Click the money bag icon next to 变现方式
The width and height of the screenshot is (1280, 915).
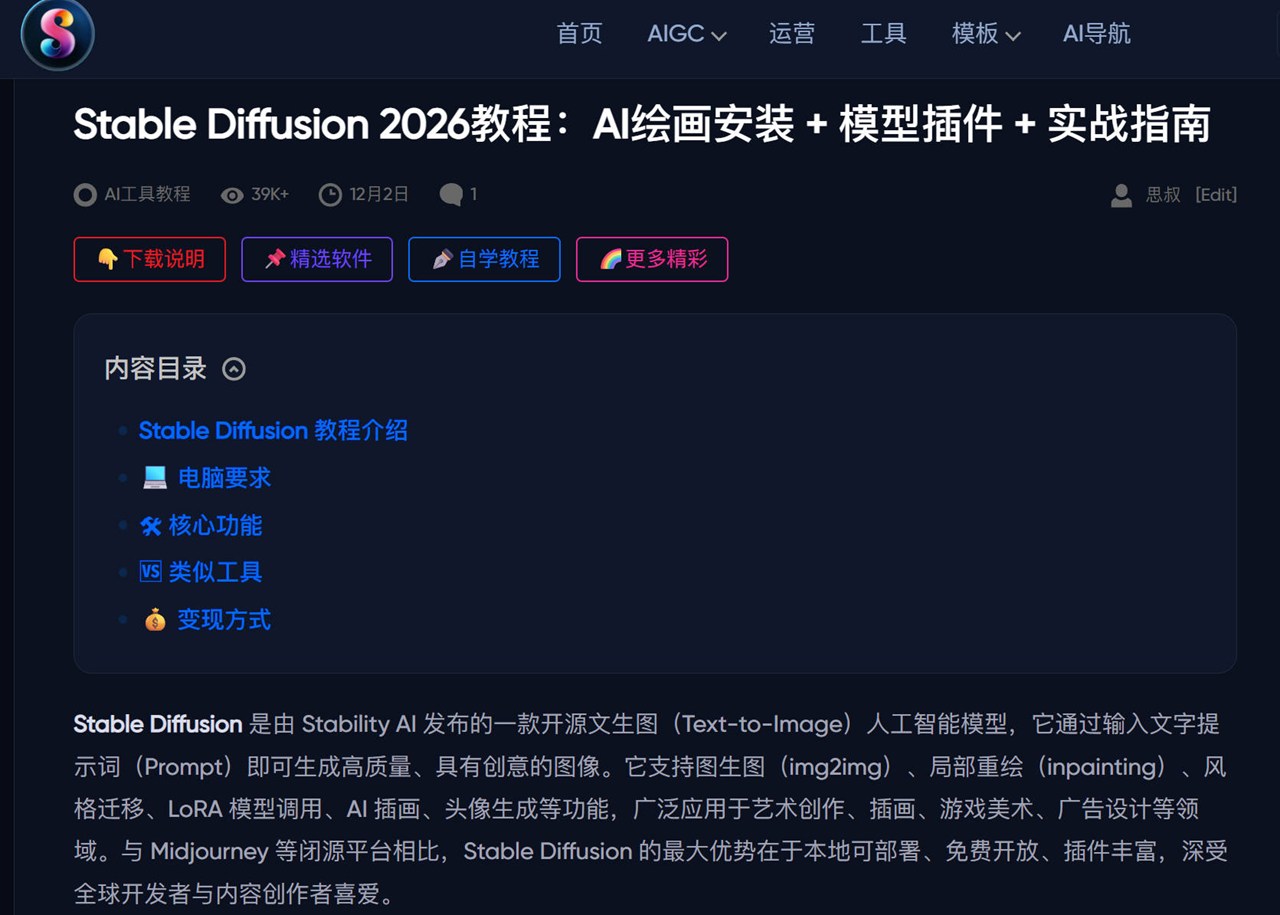(154, 619)
